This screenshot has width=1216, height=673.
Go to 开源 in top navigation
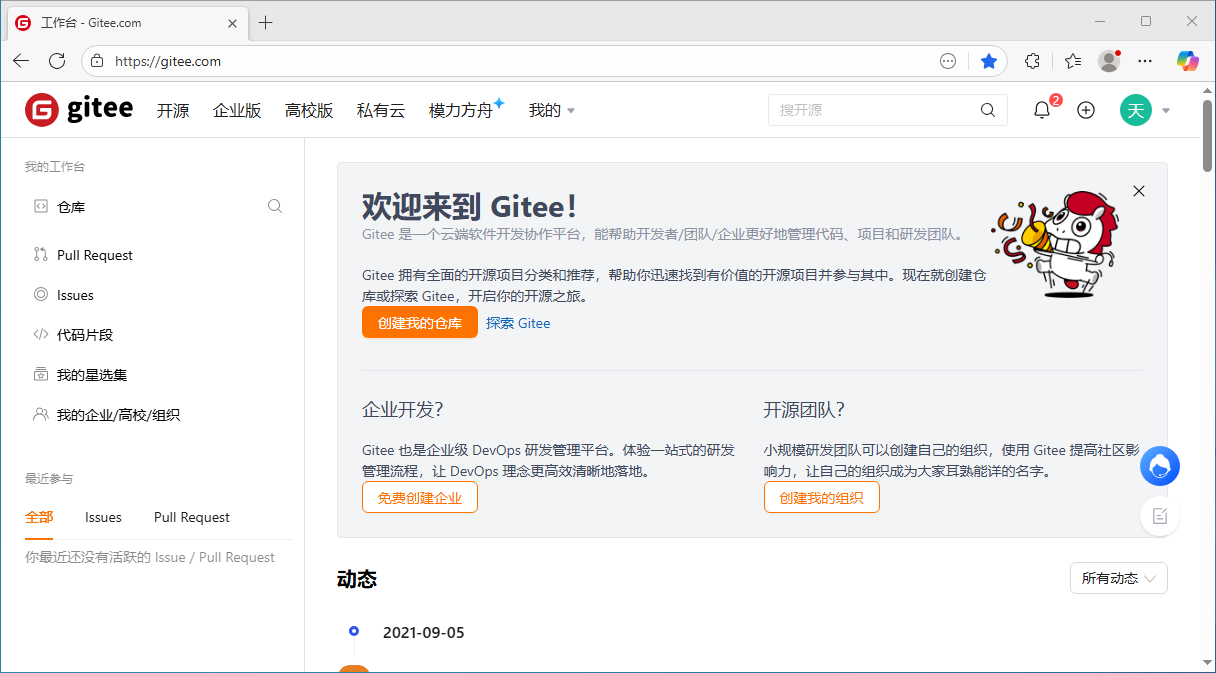pos(173,110)
